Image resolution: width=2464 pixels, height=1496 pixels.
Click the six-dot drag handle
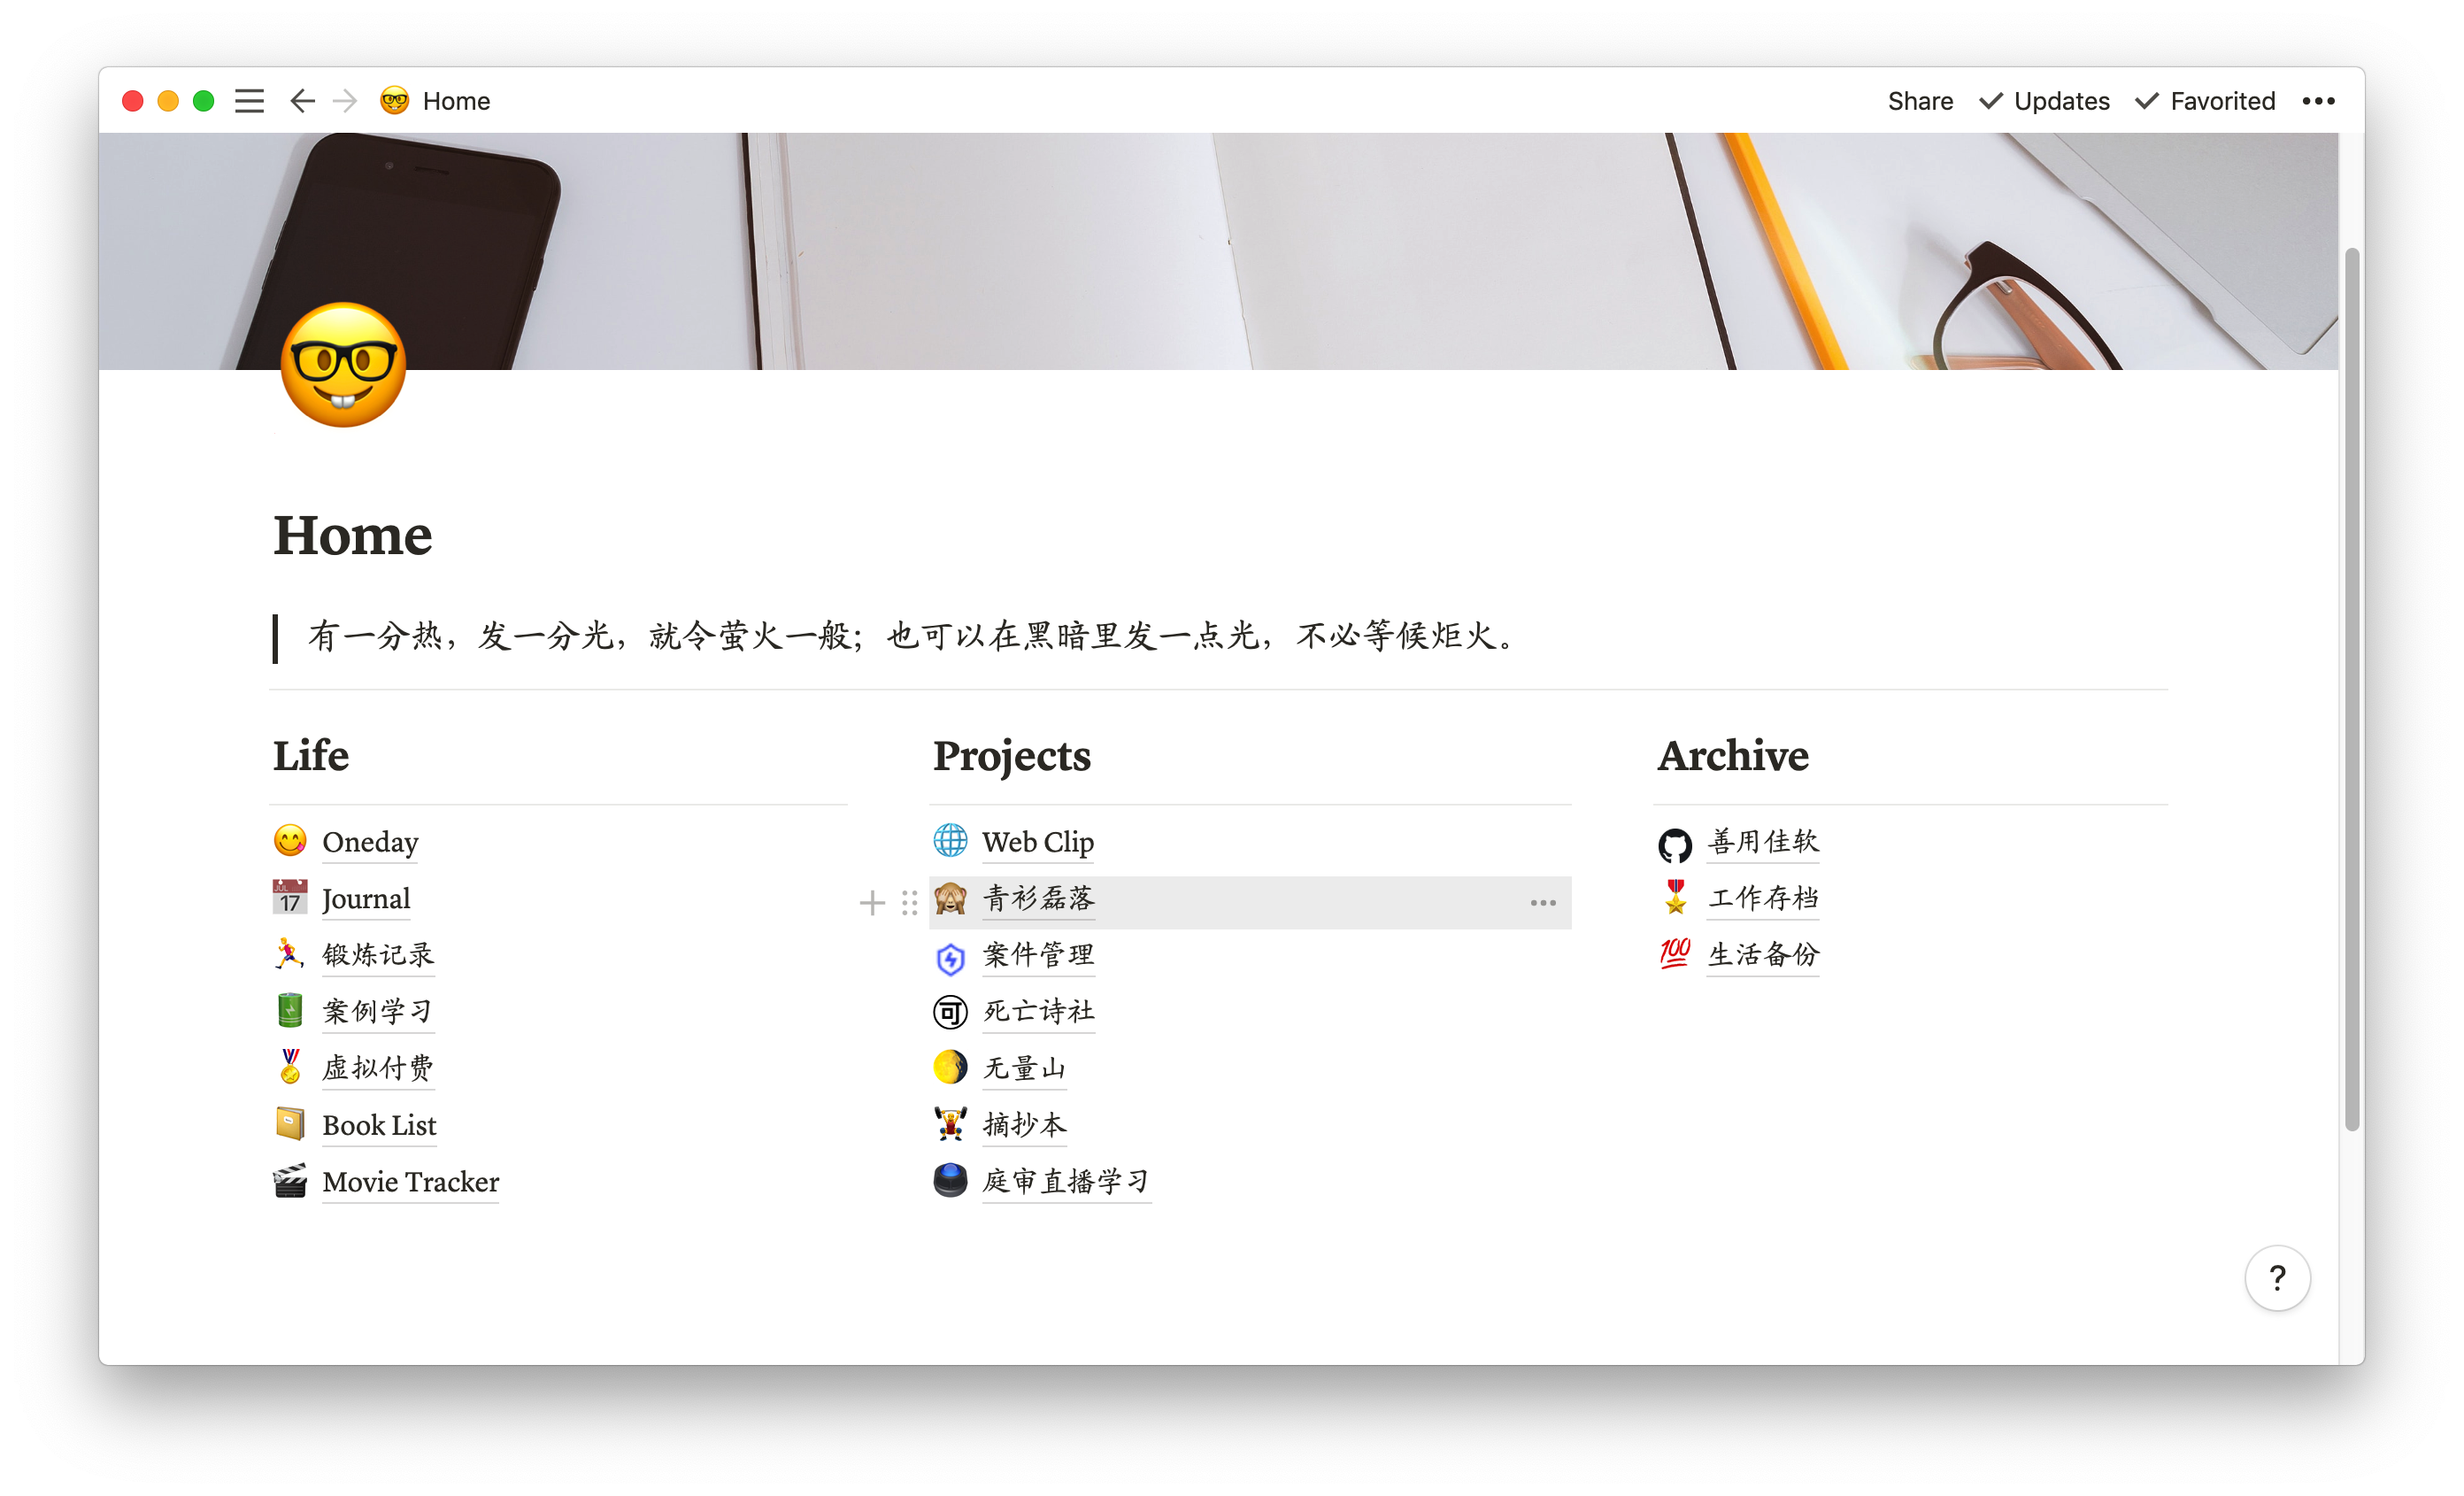(909, 903)
